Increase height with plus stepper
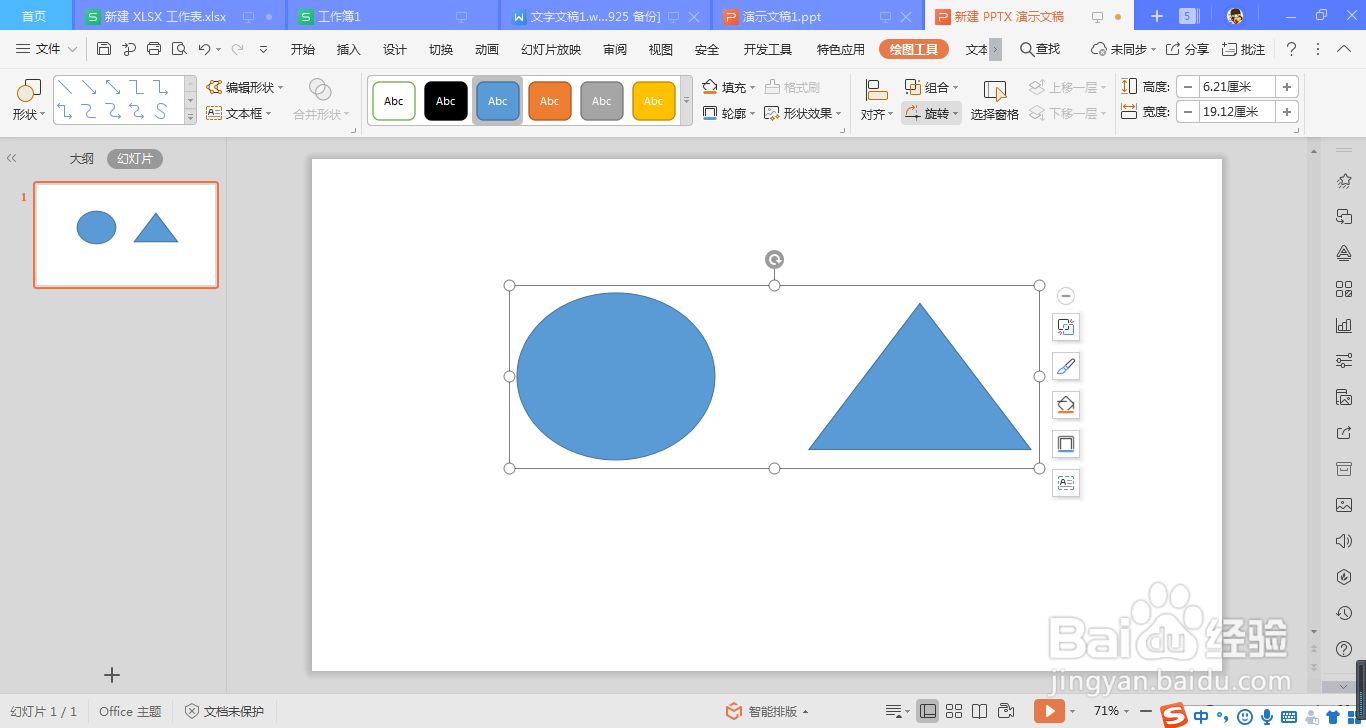The height and width of the screenshot is (728, 1366). pyautogui.click(x=1287, y=87)
